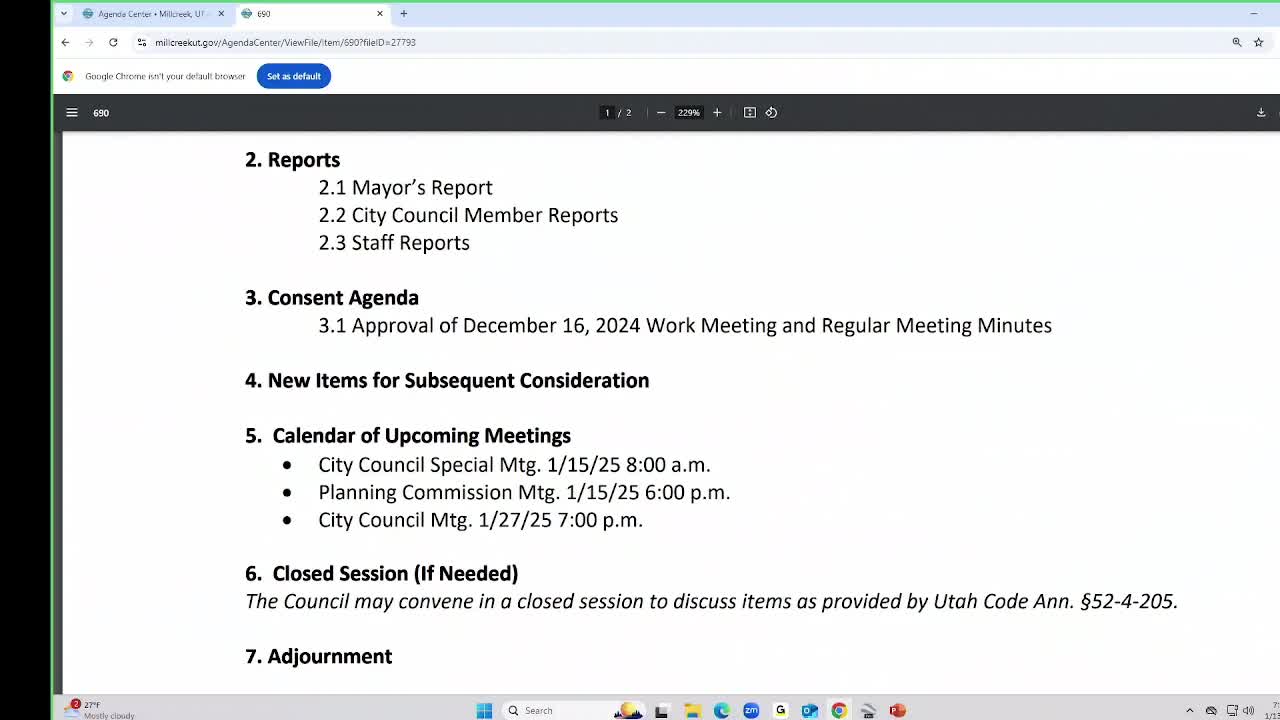Click City Council Special Mtg. 1/15/25 line
The height and width of the screenshot is (720, 1280).
click(514, 465)
